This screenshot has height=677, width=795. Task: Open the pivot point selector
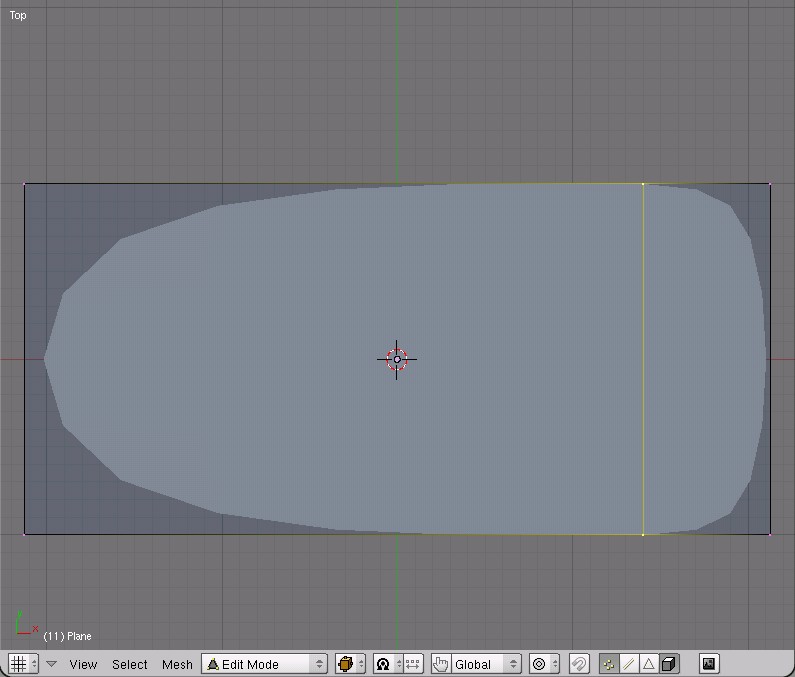tap(388, 664)
